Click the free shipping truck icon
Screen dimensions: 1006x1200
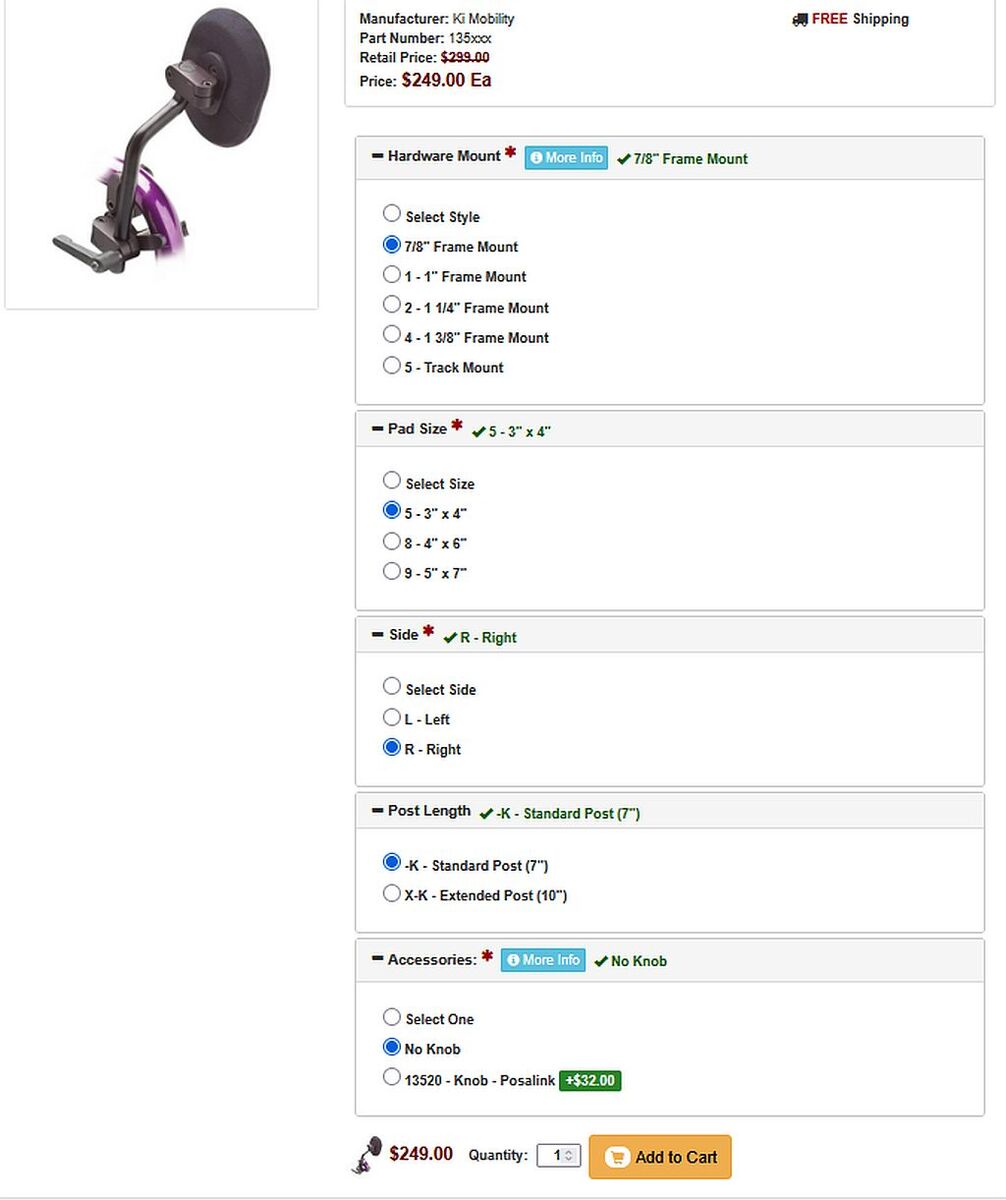pos(799,19)
